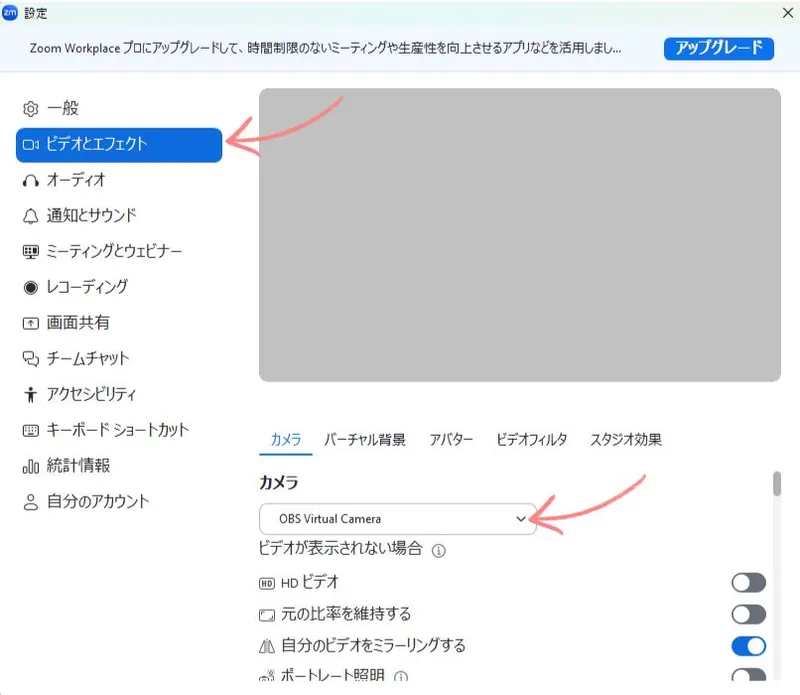Screen dimensions: 800x695
Task: Open キーボード ショートカット settings
Action: [x=117, y=430]
